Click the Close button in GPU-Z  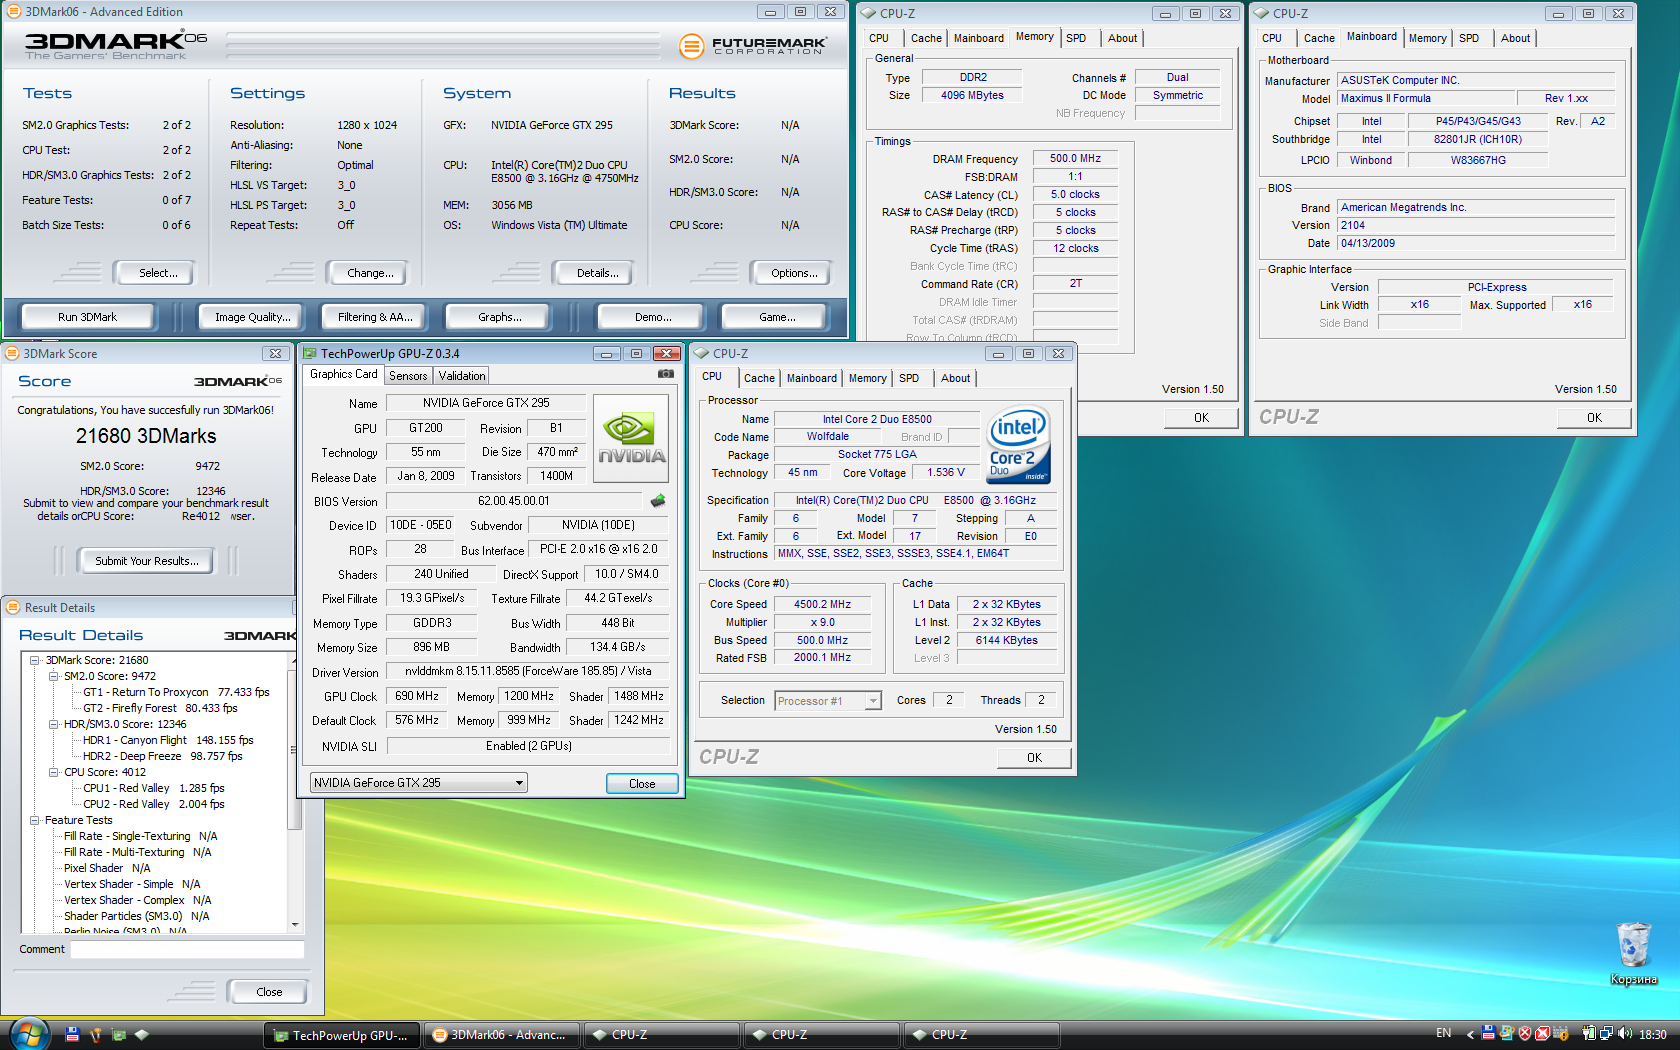click(642, 784)
